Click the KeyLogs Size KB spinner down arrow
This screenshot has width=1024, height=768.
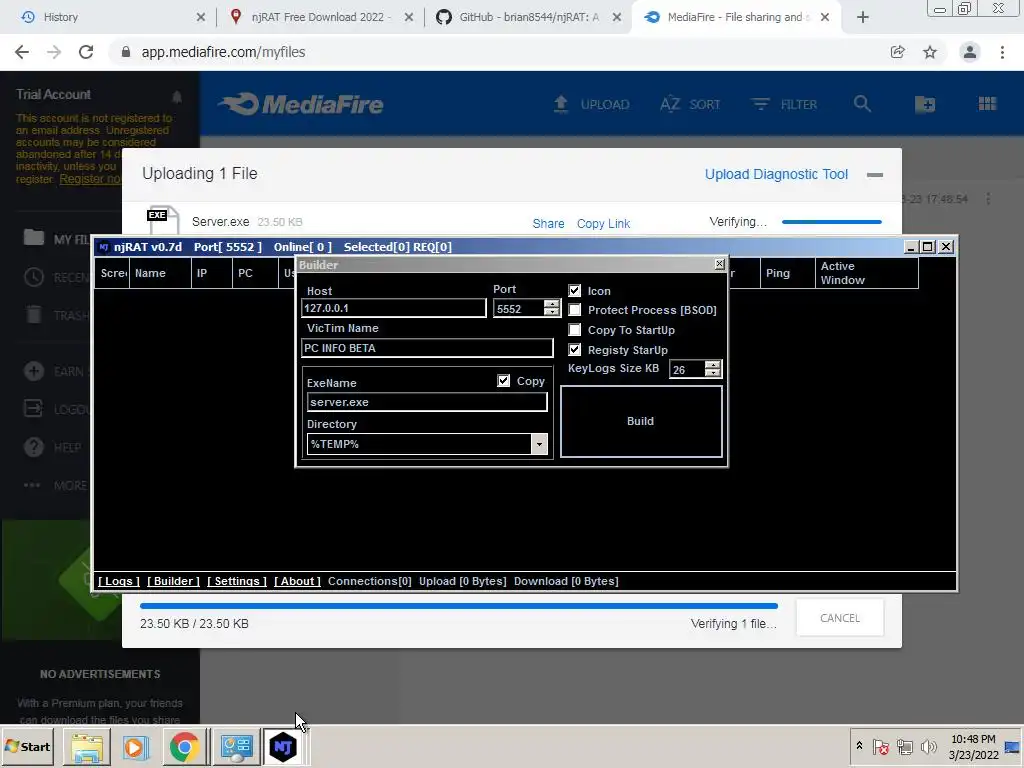coord(712,373)
